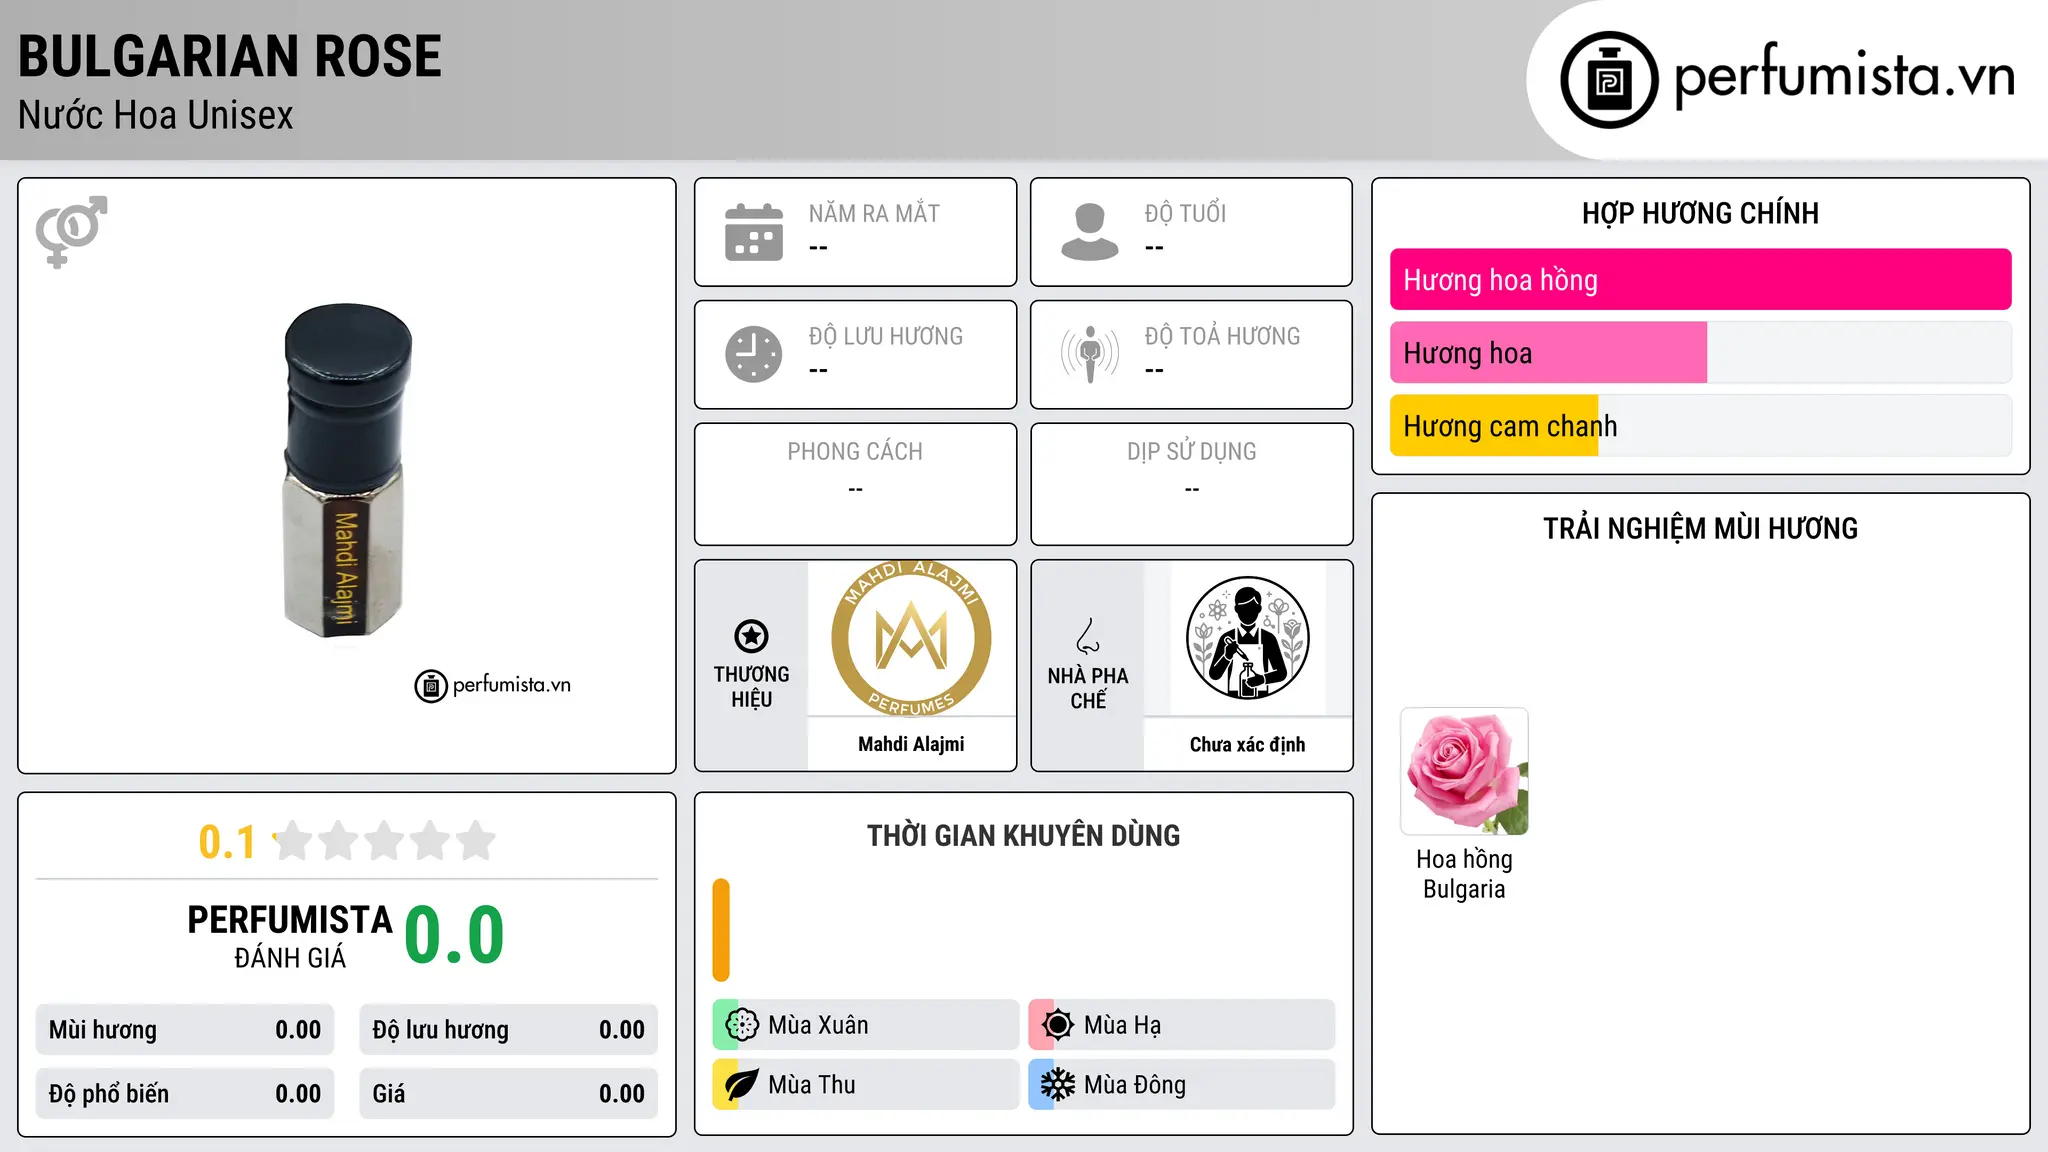
Task: Click the nose icon above Nhà pha chế
Action: 1088,636
